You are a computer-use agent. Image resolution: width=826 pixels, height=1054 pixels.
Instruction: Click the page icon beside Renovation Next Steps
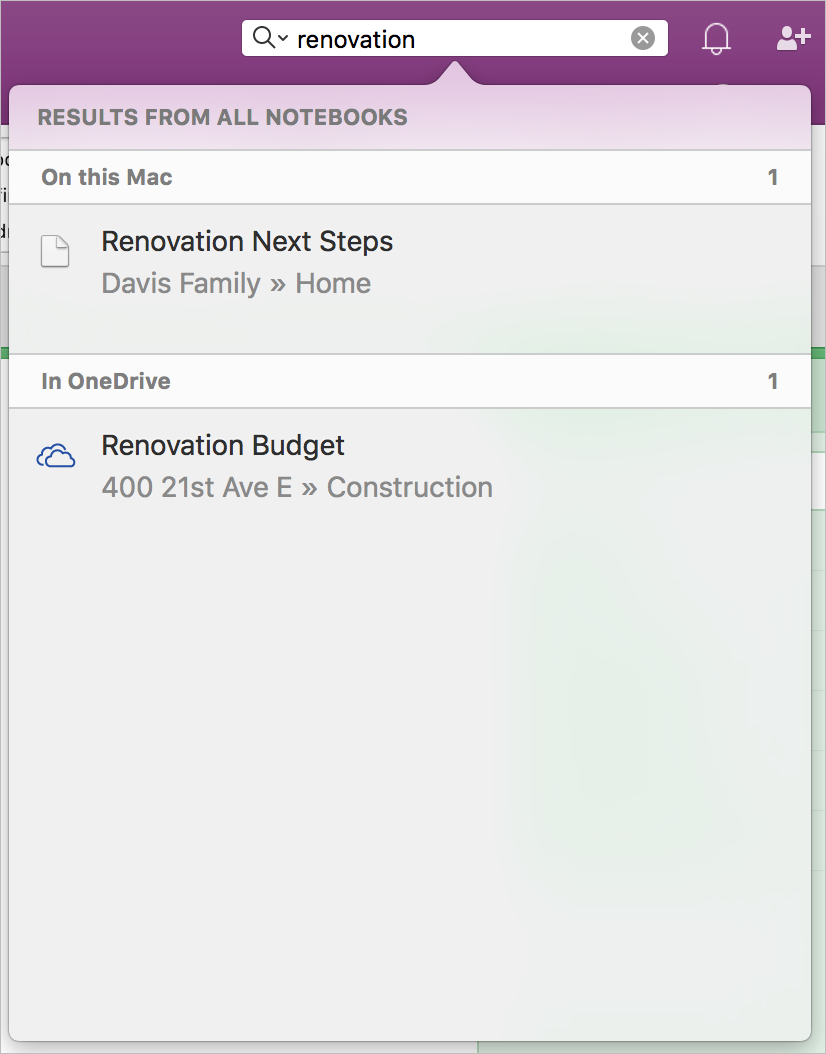(55, 251)
